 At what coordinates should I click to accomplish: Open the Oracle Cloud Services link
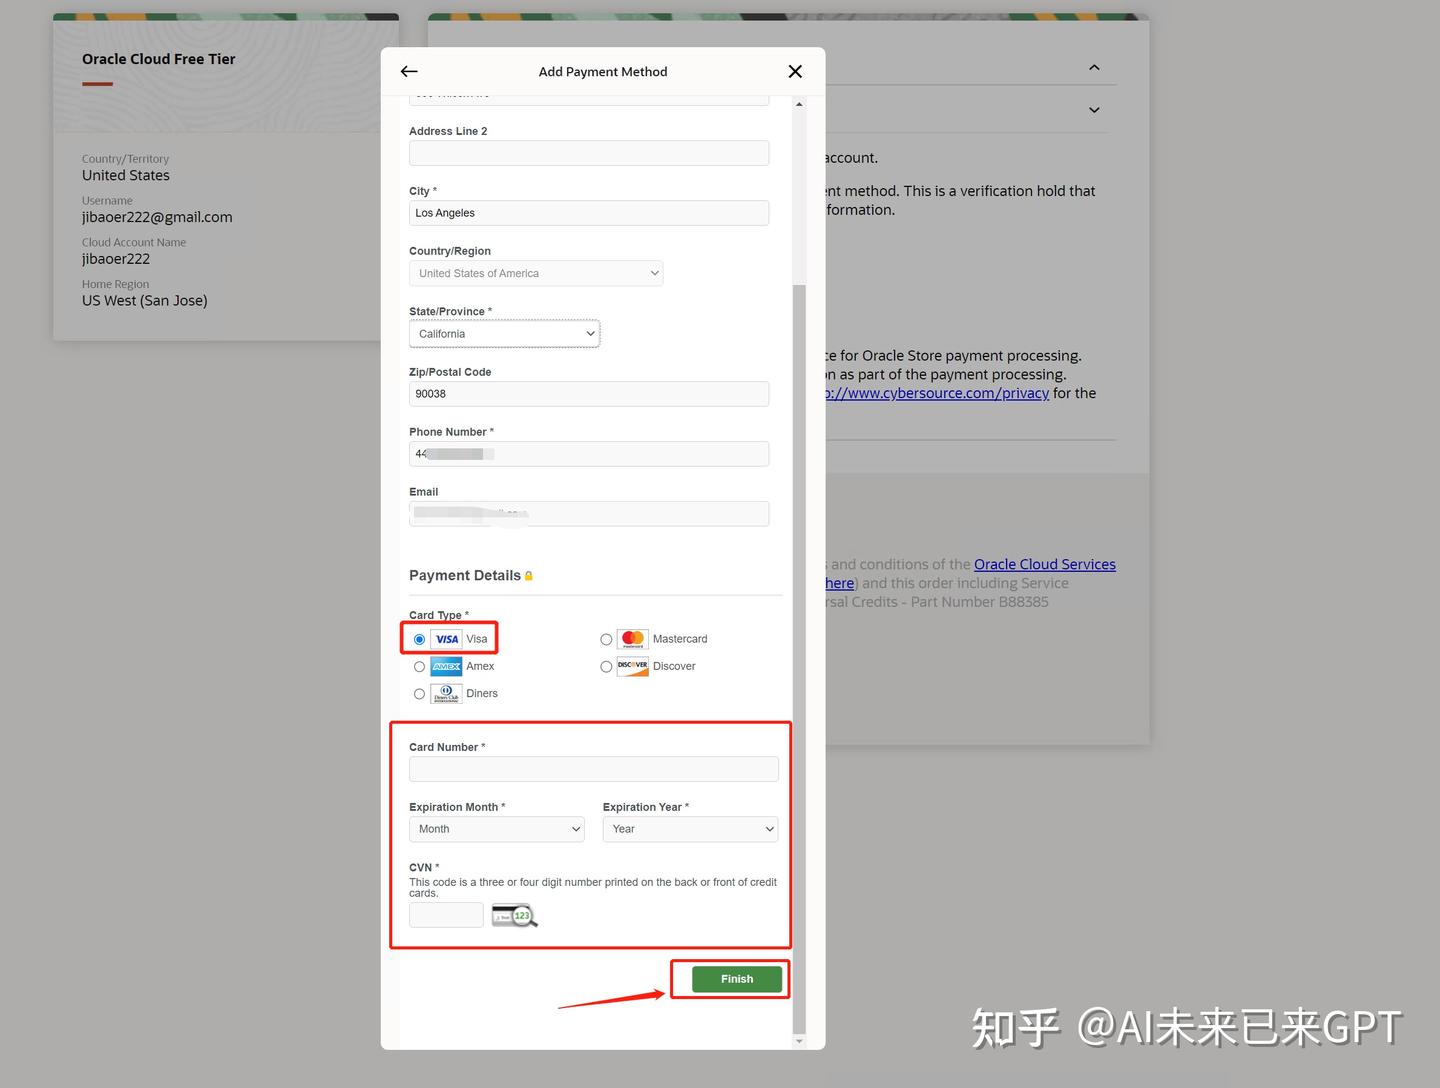pos(1045,564)
